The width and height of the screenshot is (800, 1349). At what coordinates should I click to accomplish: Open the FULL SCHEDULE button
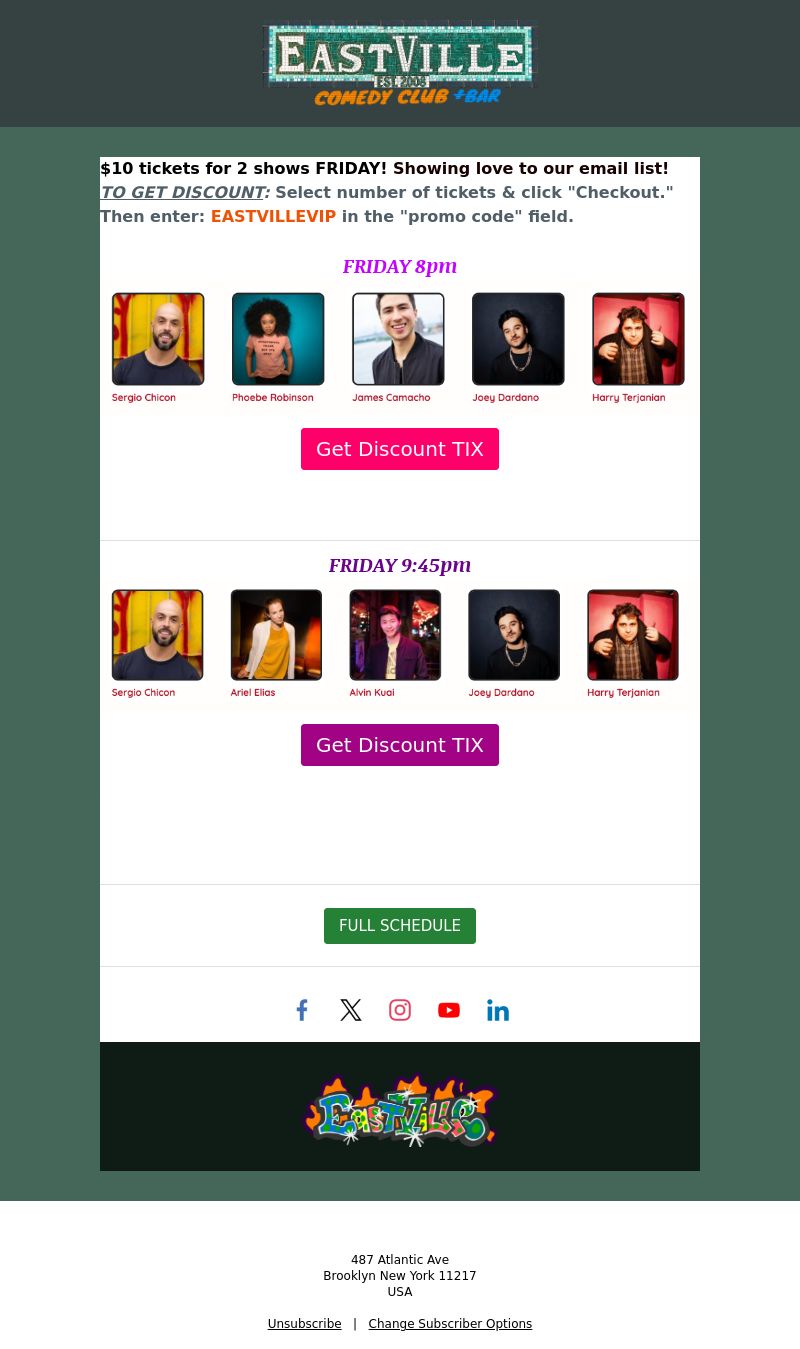pos(400,926)
